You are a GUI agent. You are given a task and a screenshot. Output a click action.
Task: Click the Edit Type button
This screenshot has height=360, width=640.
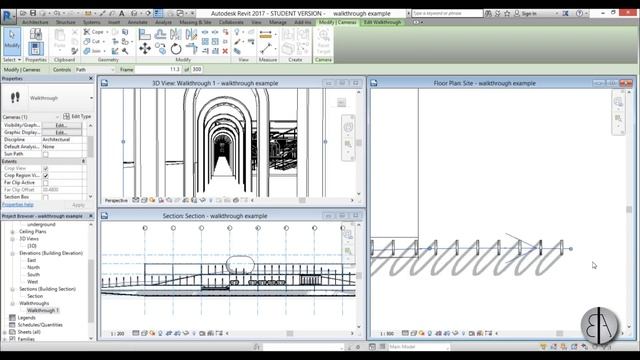click(77, 116)
